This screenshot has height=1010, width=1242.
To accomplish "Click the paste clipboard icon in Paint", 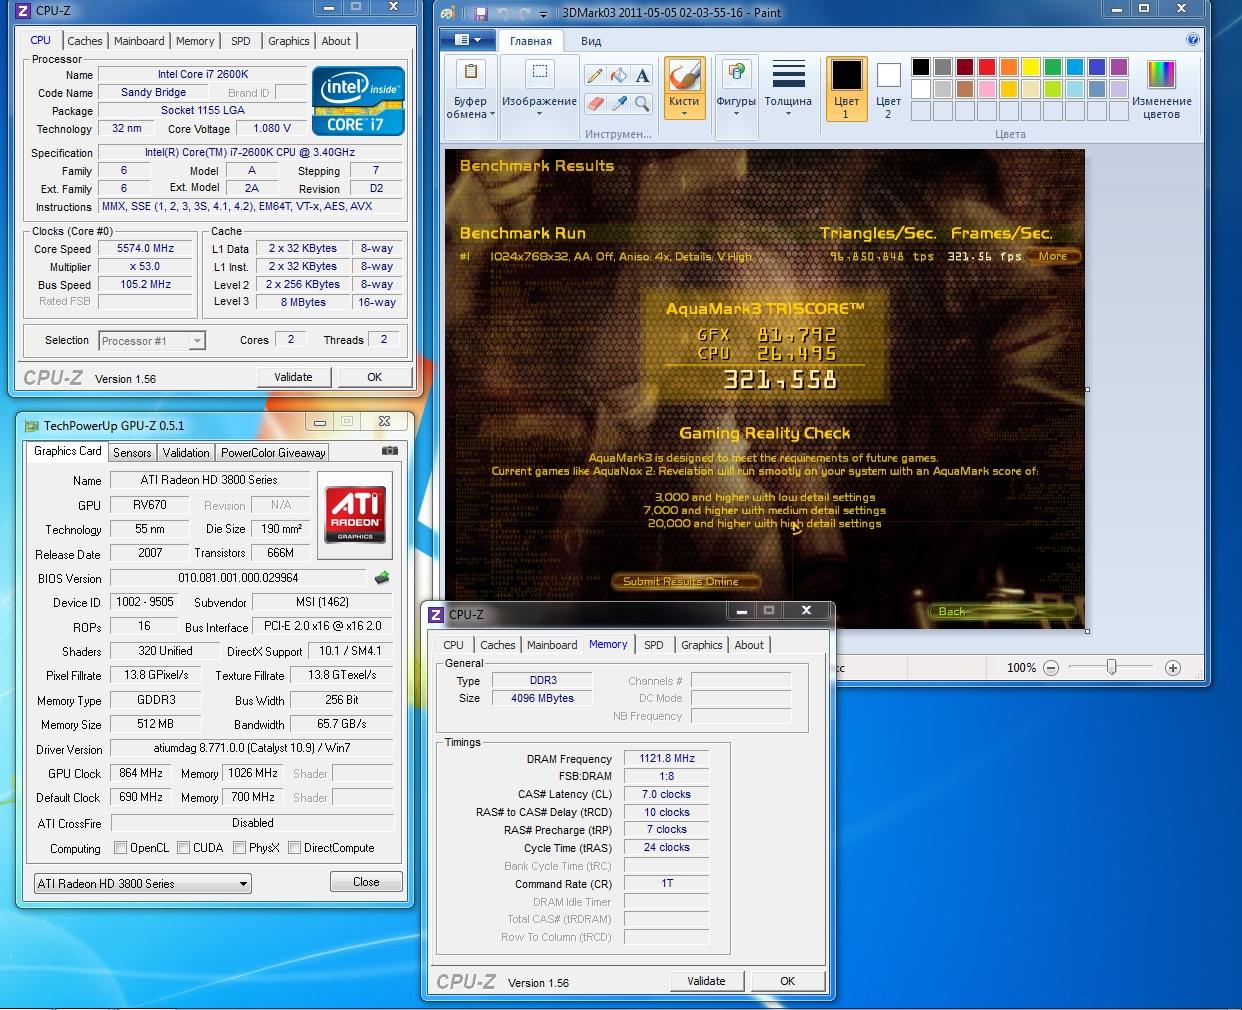I will (470, 74).
